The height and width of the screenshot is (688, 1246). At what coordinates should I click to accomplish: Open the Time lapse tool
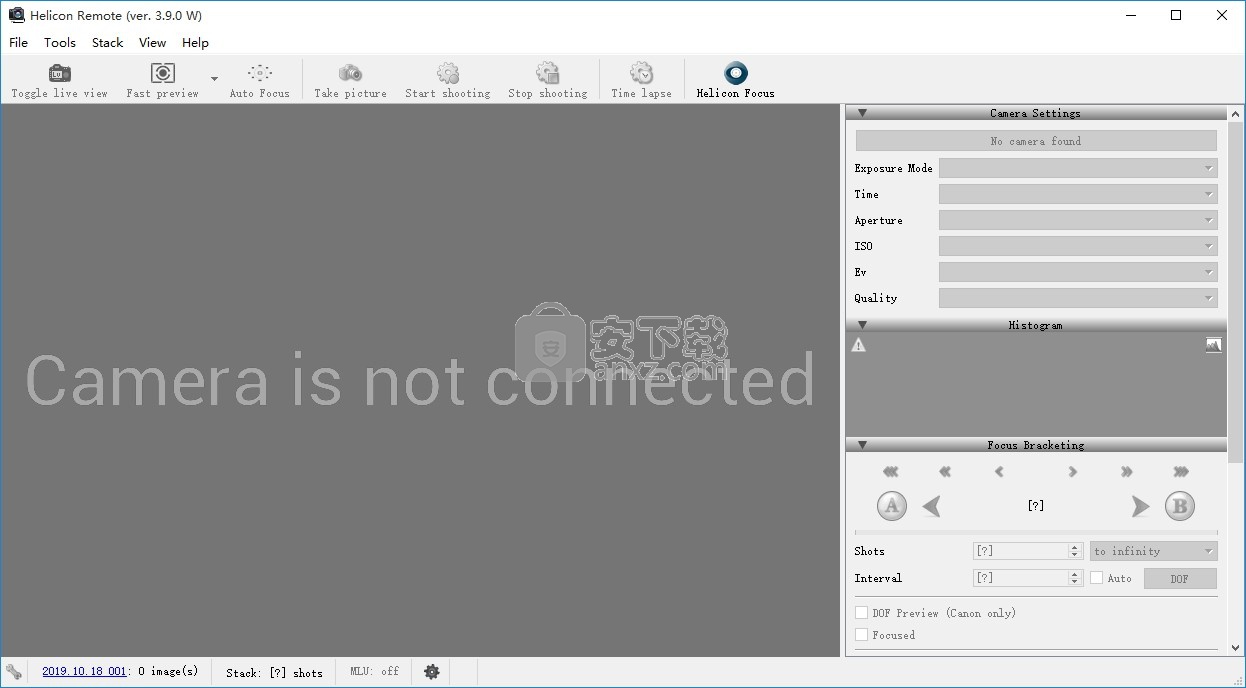641,80
